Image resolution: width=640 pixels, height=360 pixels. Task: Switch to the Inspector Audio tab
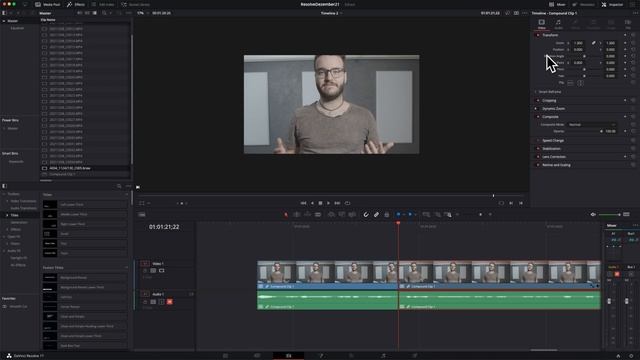coord(558,24)
